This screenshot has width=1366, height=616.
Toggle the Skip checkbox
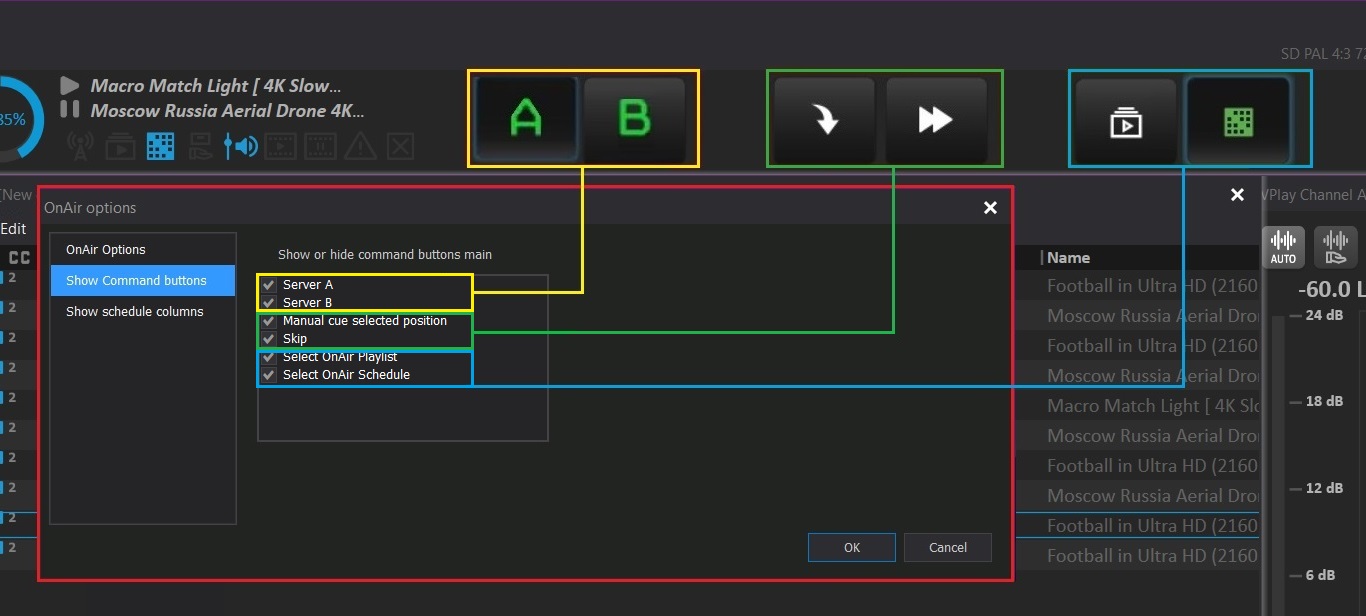pyautogui.click(x=268, y=339)
